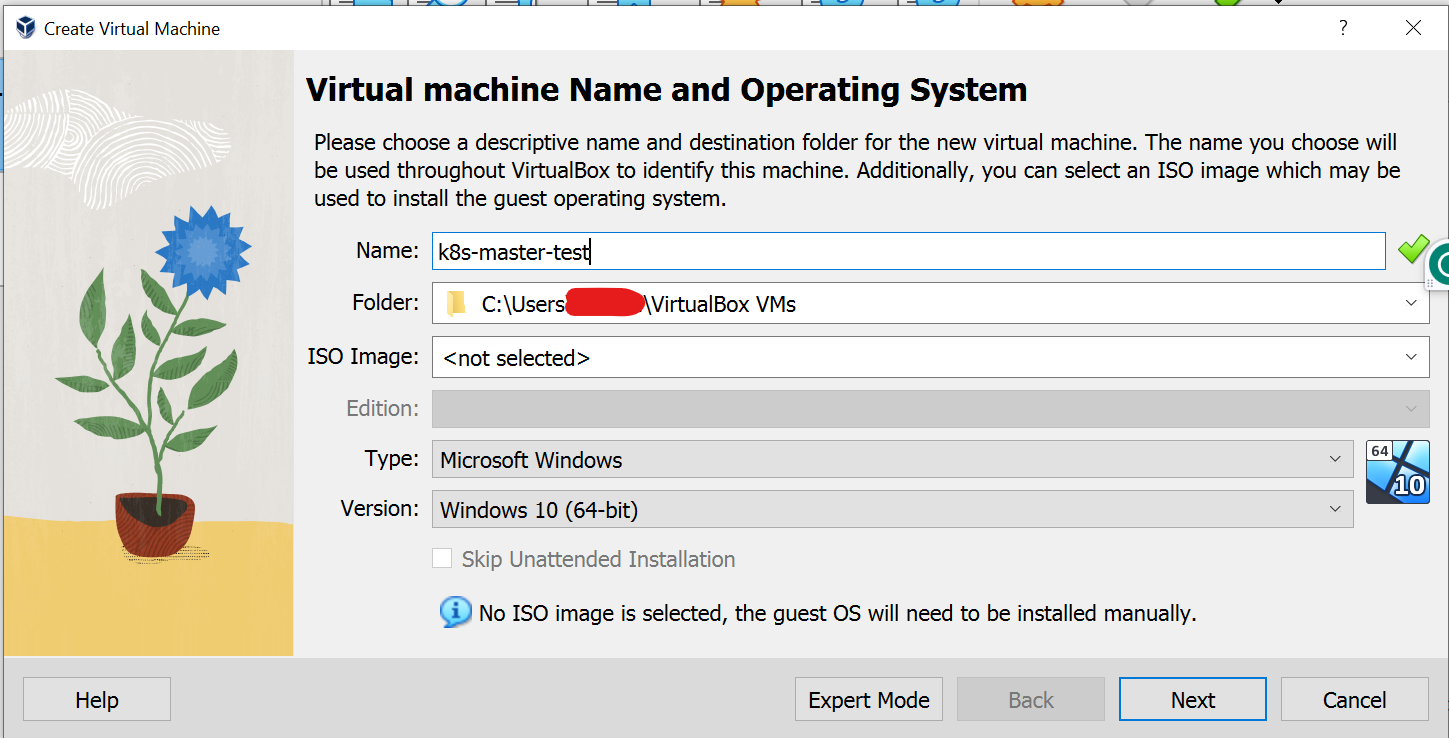
Task: Click the green checkmark beside the Name field
Action: click(1411, 249)
